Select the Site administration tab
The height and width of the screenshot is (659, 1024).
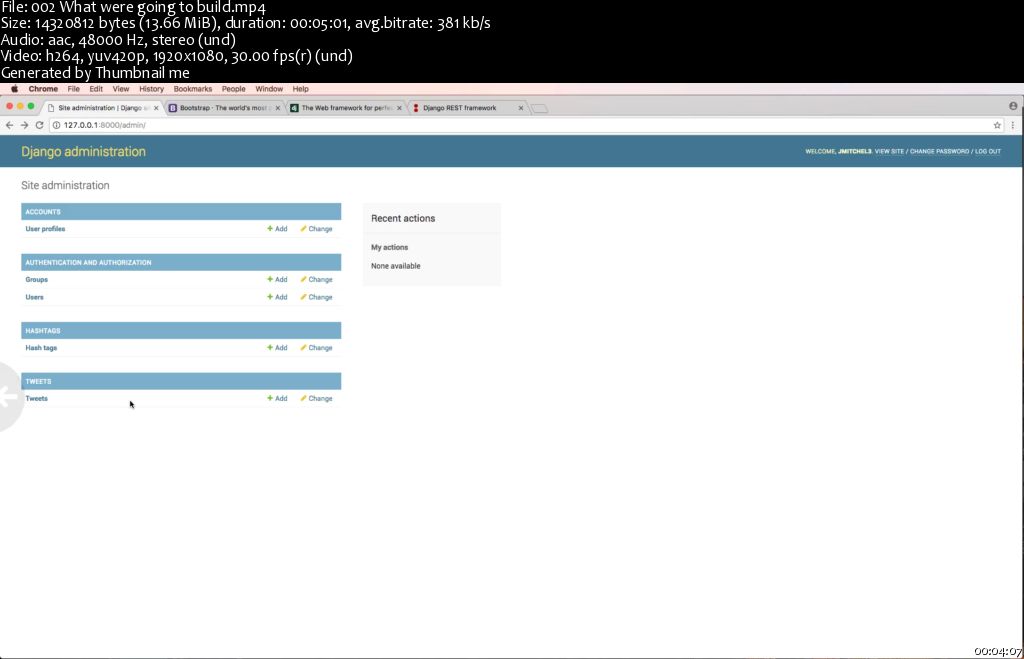point(103,108)
